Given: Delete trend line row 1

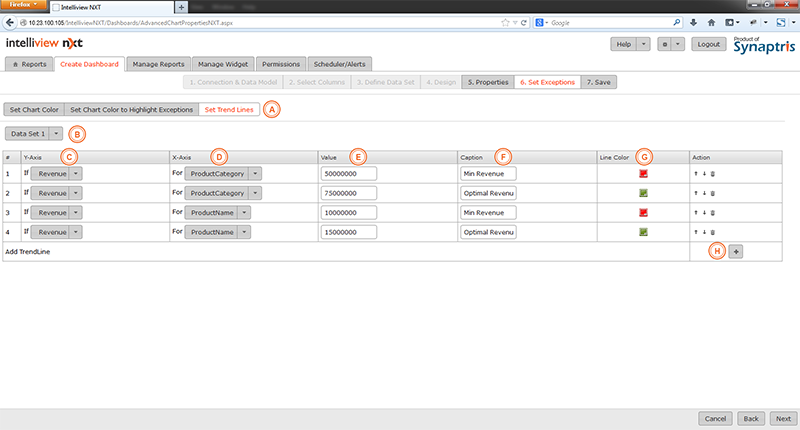Looking at the screenshot, I should click(x=712, y=173).
